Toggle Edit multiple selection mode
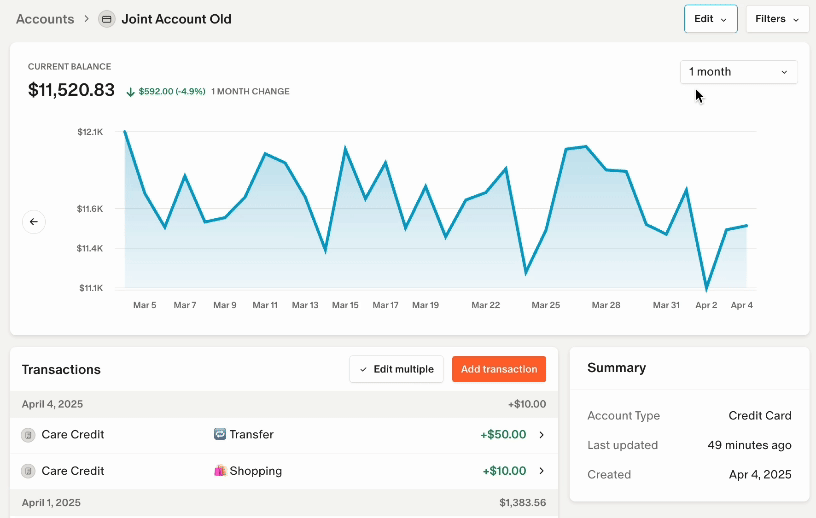This screenshot has height=518, width=816. (396, 369)
